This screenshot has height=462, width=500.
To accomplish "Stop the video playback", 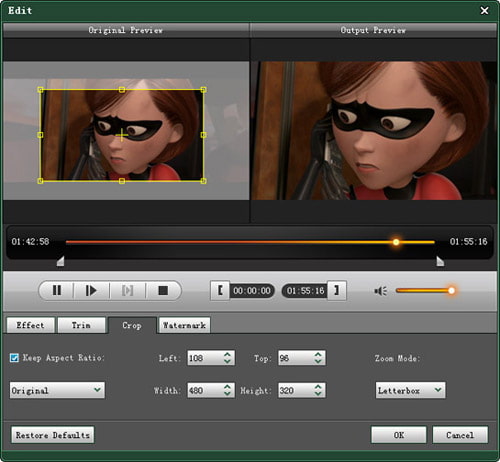I will pyautogui.click(x=163, y=291).
